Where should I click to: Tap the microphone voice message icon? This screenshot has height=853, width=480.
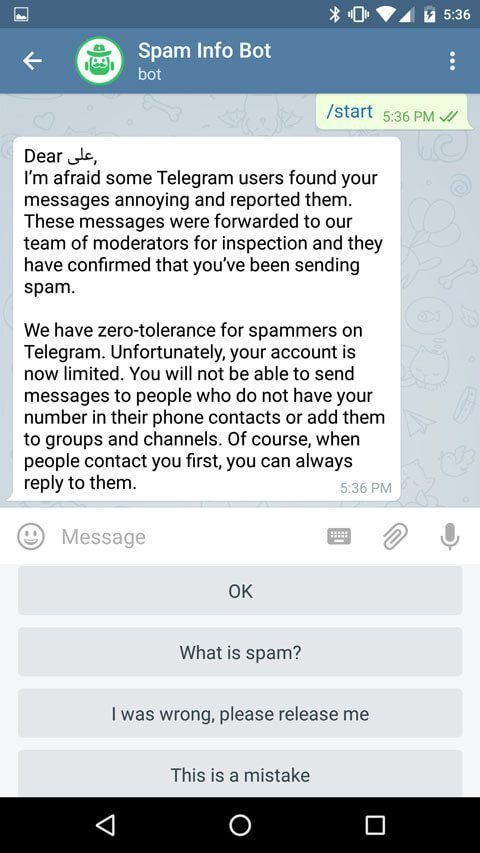point(450,536)
